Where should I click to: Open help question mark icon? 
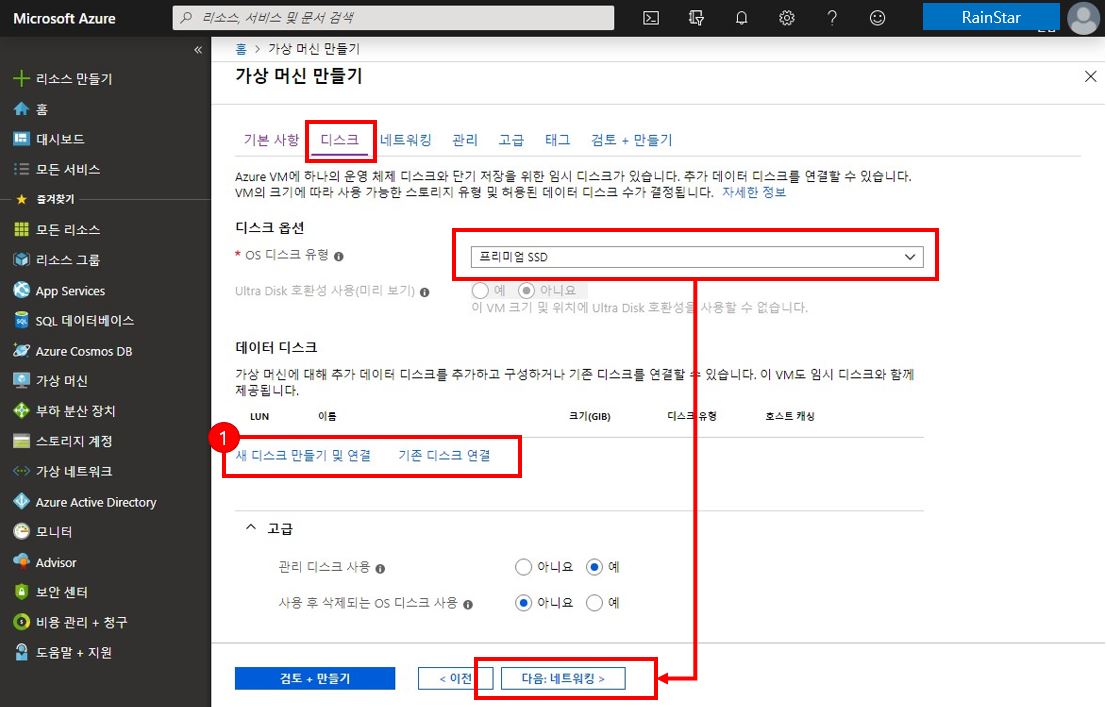click(832, 18)
